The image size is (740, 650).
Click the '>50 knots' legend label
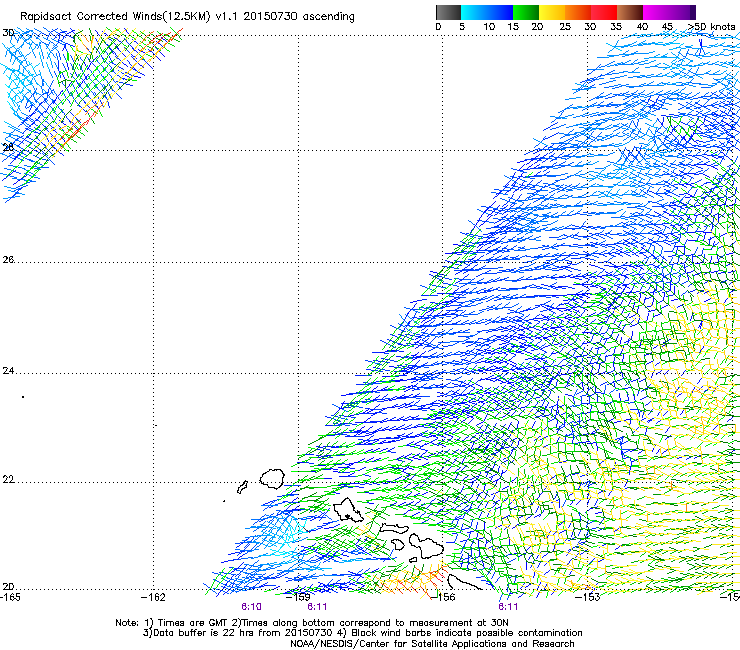pos(711,27)
